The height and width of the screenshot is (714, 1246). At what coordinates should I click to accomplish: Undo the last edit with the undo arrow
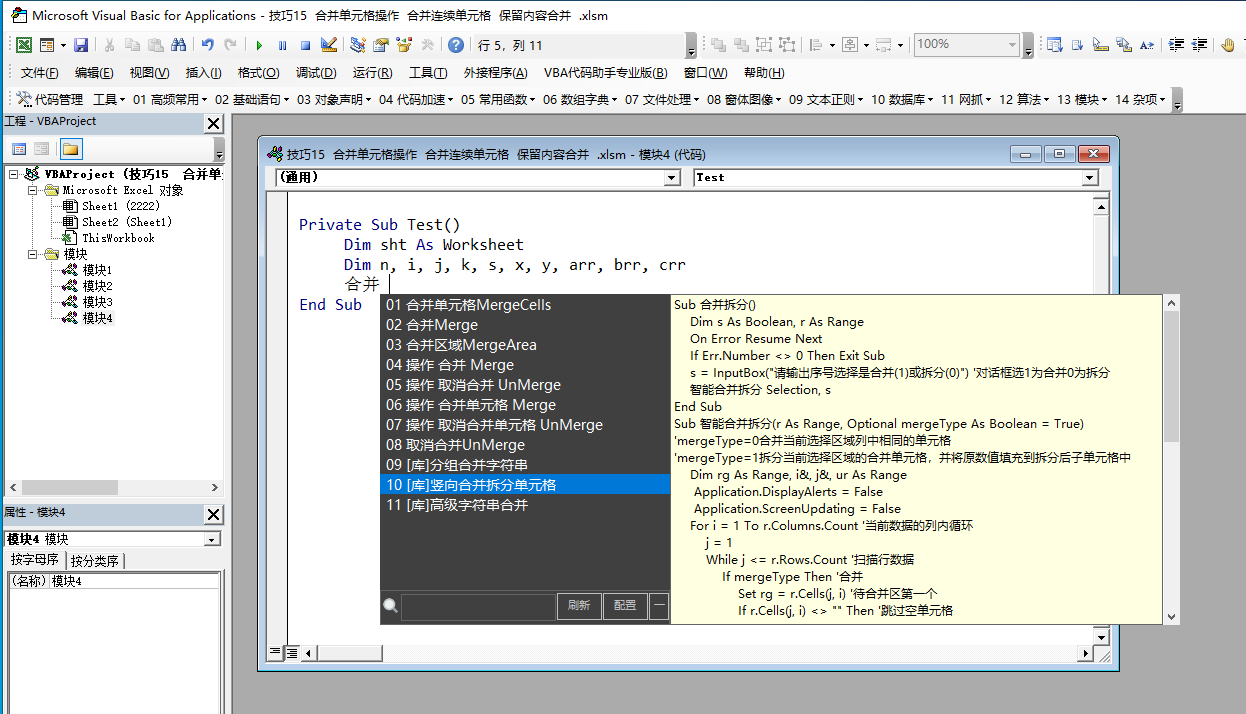pyautogui.click(x=207, y=45)
